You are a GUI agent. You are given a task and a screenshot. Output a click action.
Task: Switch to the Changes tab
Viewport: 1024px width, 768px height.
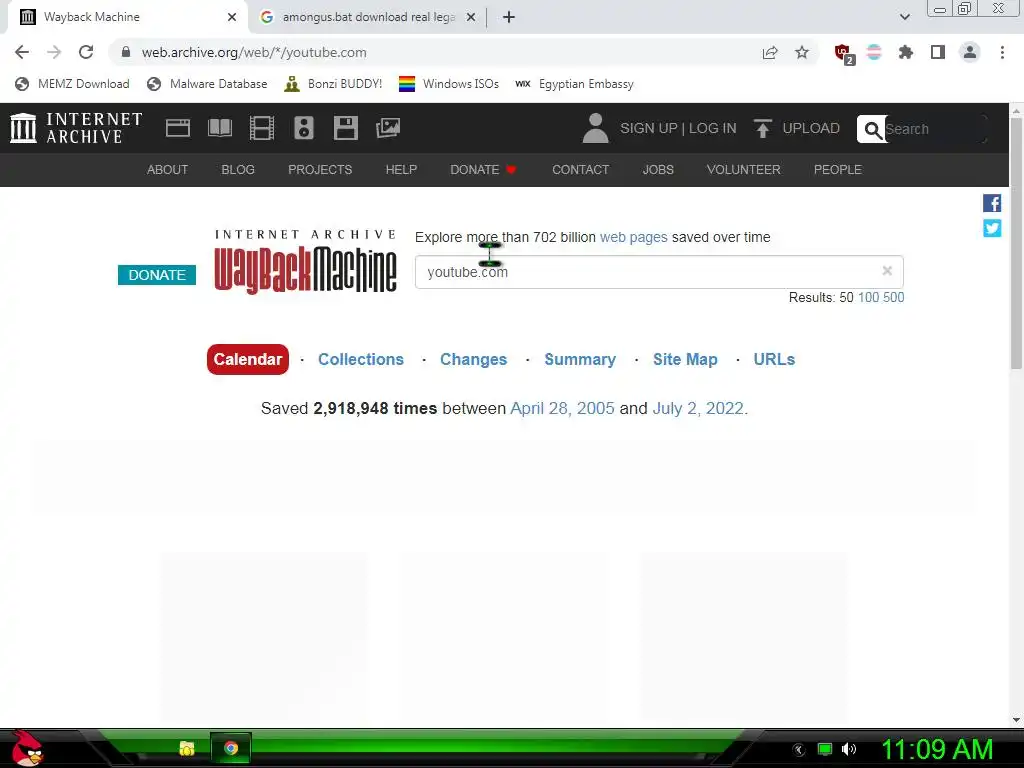pos(473,359)
